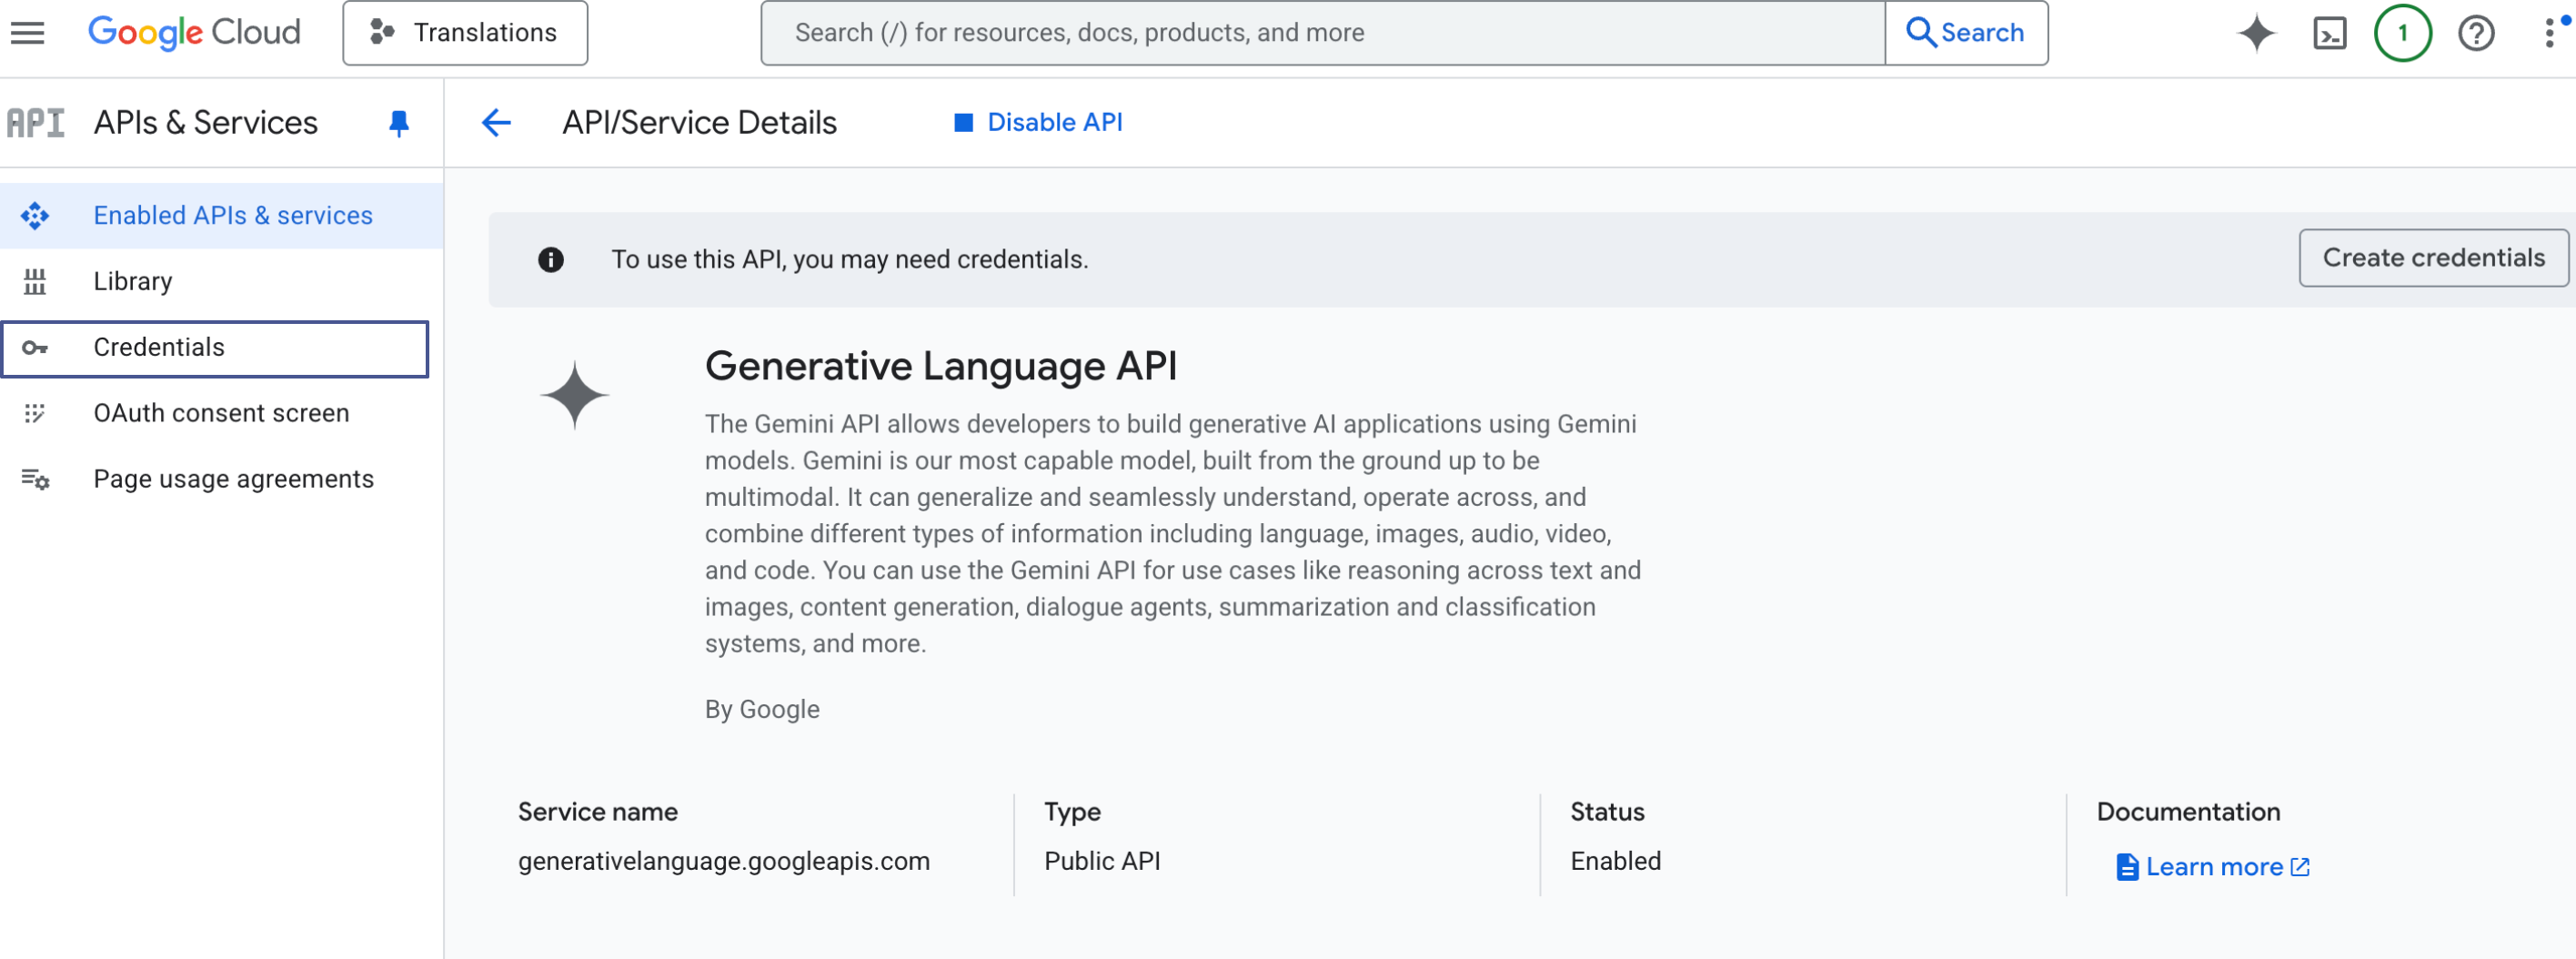
Task: Open notifications badge showing 1
Action: pos(2401,33)
